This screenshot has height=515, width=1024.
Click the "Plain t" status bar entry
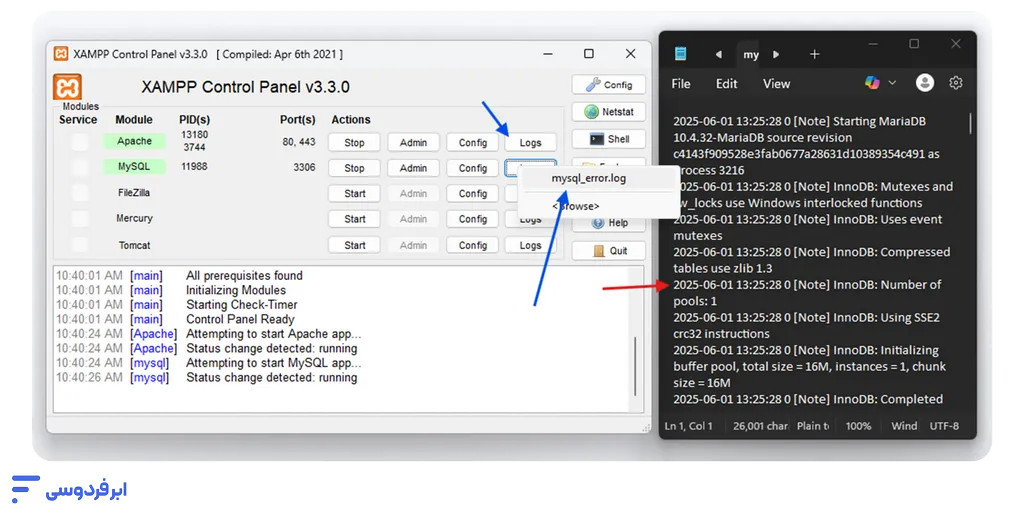point(812,426)
